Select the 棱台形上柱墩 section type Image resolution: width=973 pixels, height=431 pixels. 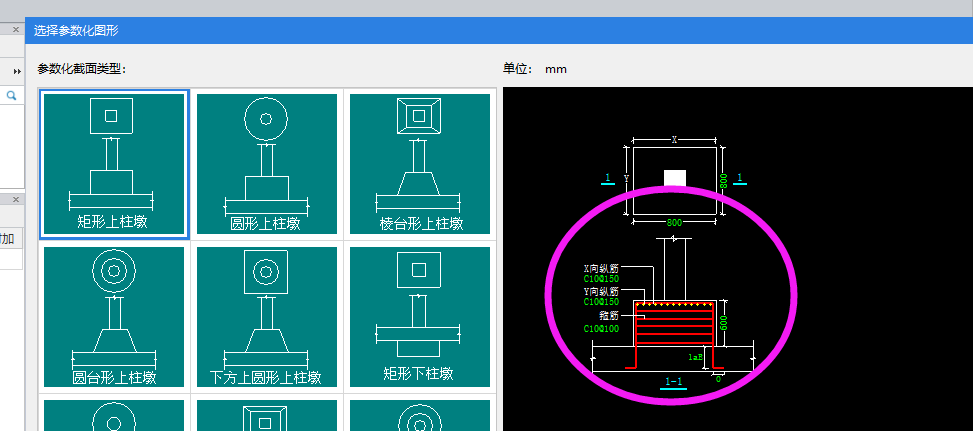420,164
